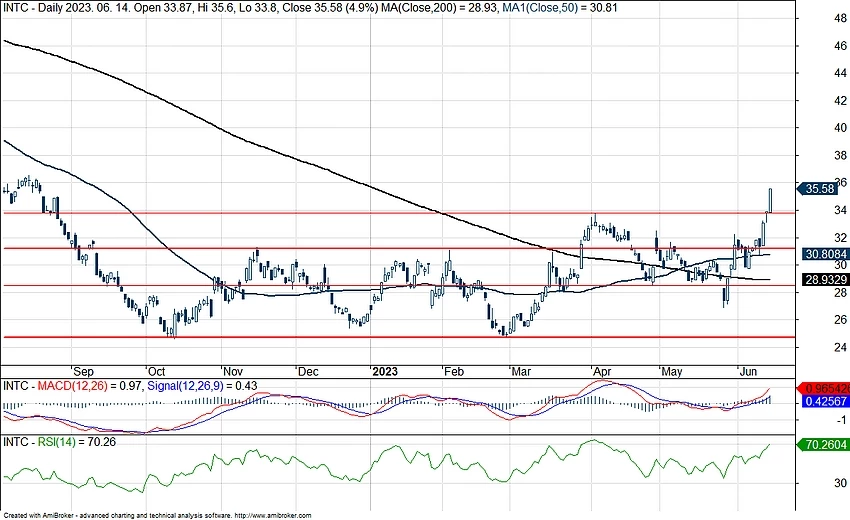Click the RSI(14) = 70.26 label
Viewport: 850px width, 520px height.
pyautogui.click(x=76, y=442)
